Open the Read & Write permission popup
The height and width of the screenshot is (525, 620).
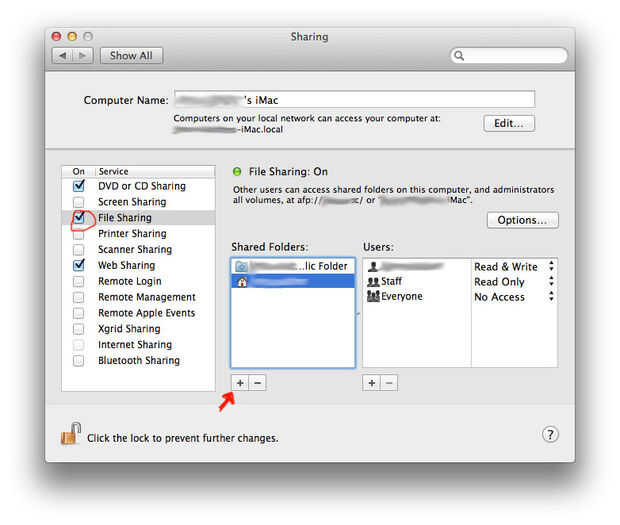[x=514, y=267]
